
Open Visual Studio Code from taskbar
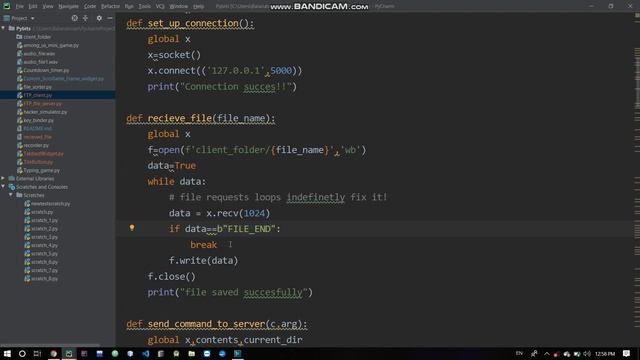146,353
